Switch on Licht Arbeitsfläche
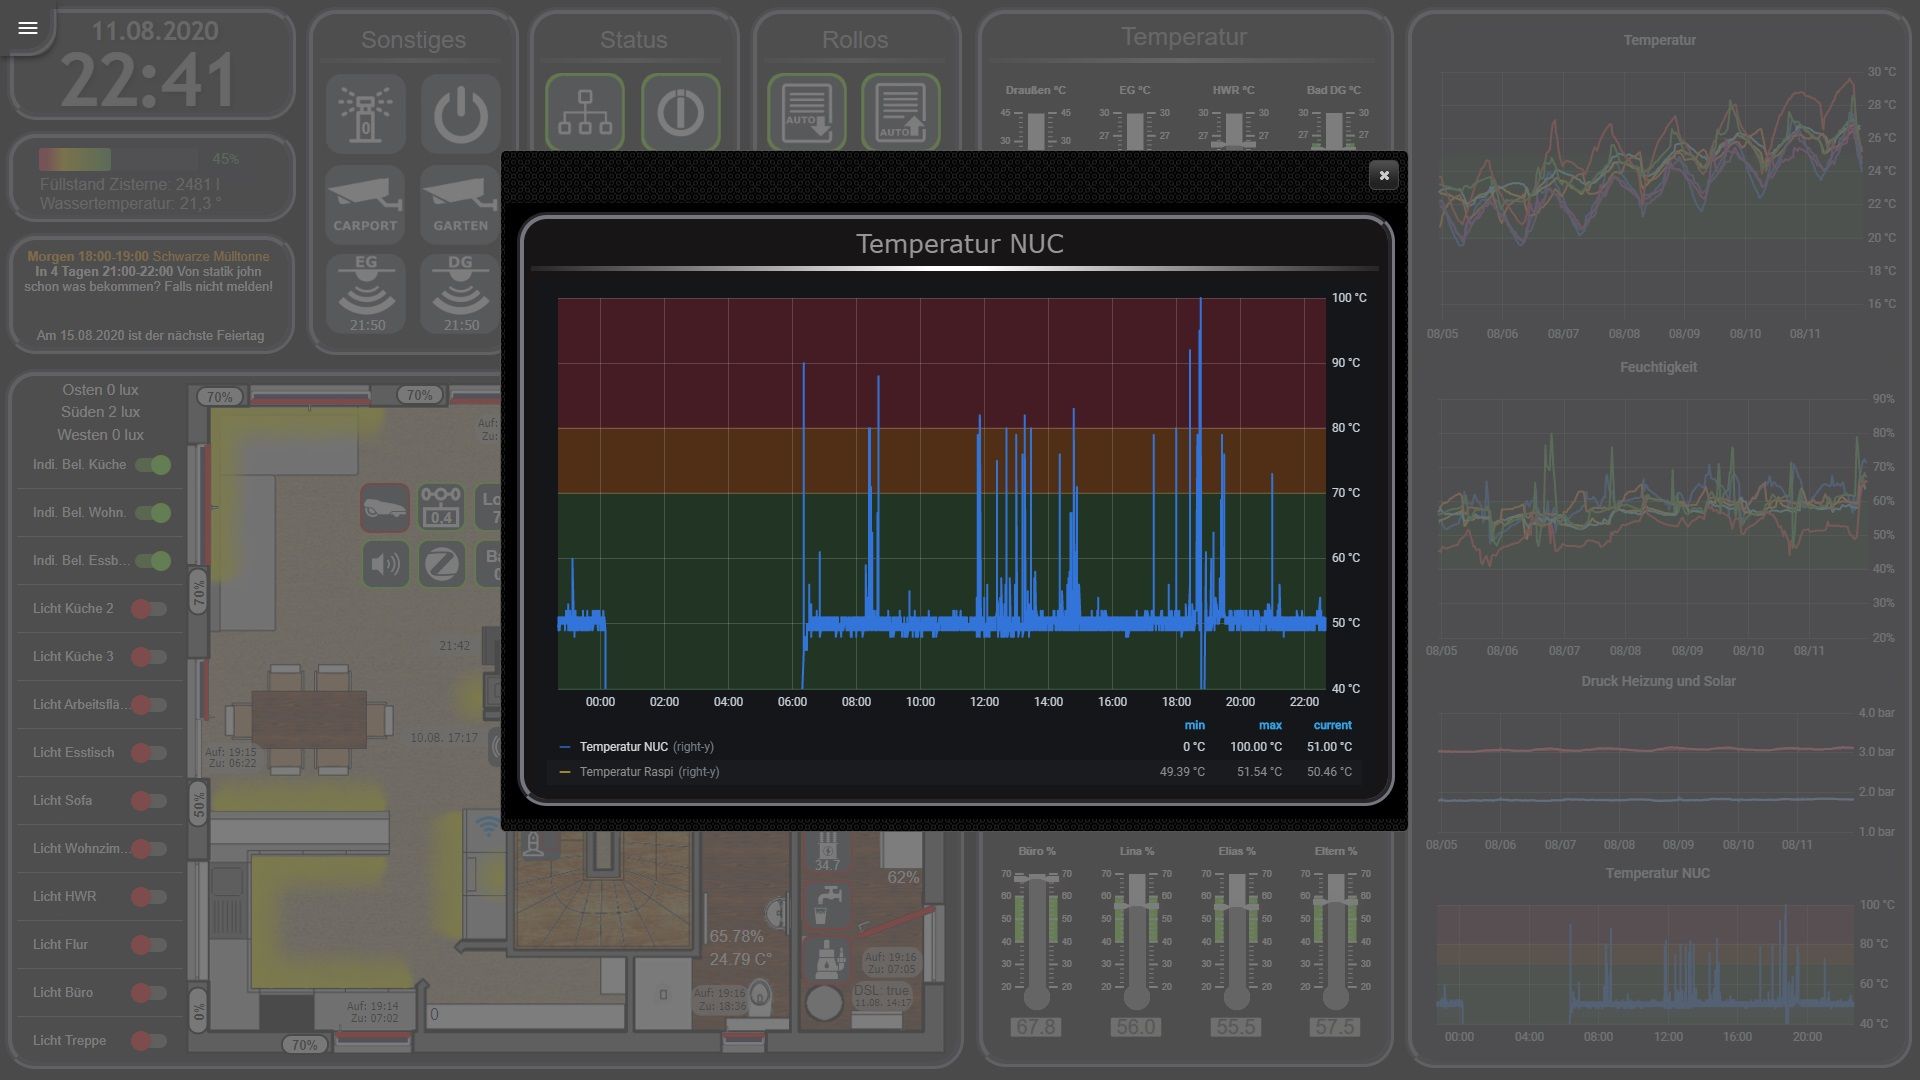This screenshot has height=1080, width=1920. tap(149, 705)
